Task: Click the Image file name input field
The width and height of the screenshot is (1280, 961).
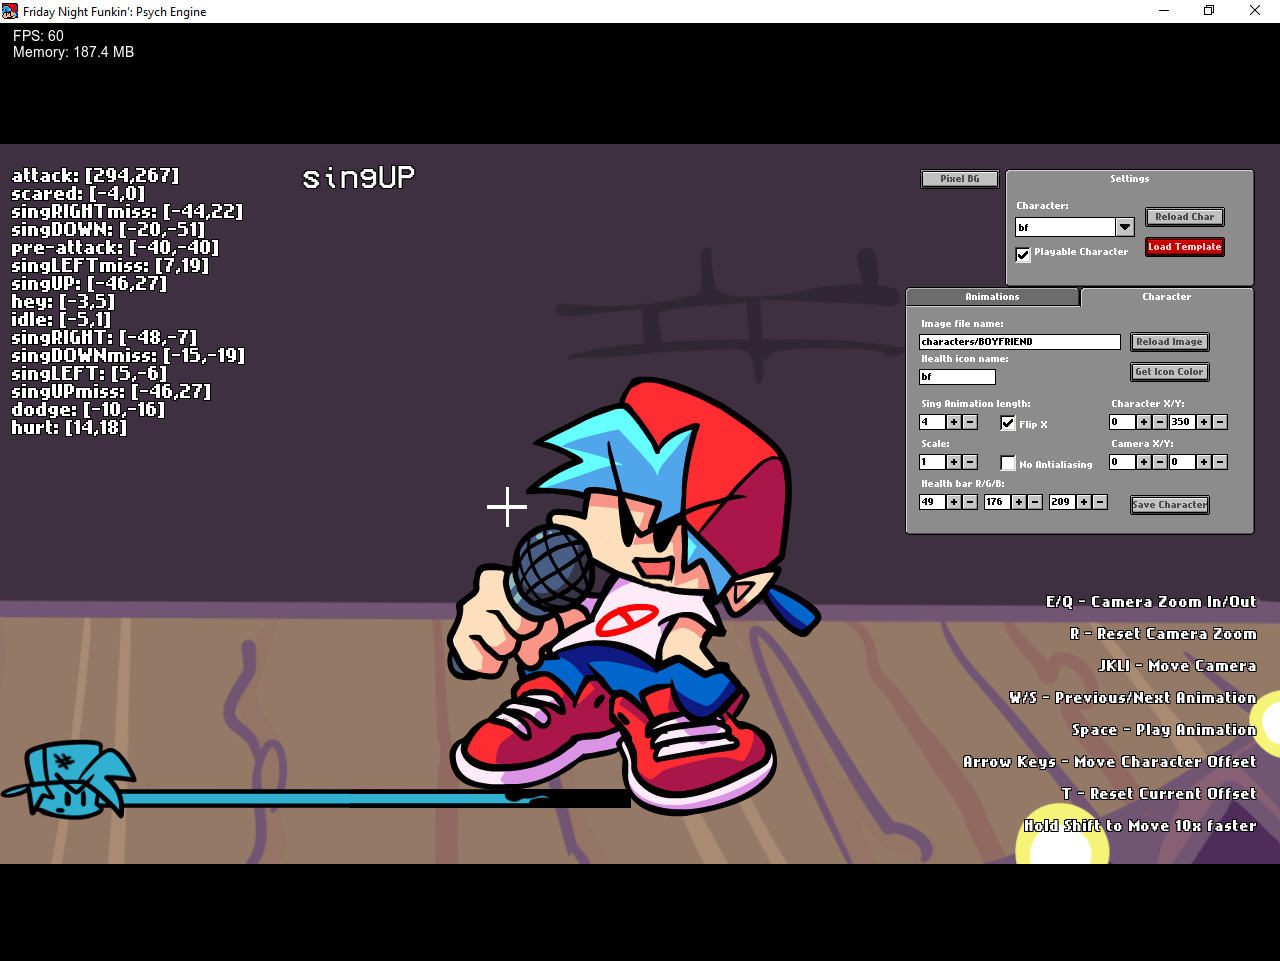Action: point(1019,341)
